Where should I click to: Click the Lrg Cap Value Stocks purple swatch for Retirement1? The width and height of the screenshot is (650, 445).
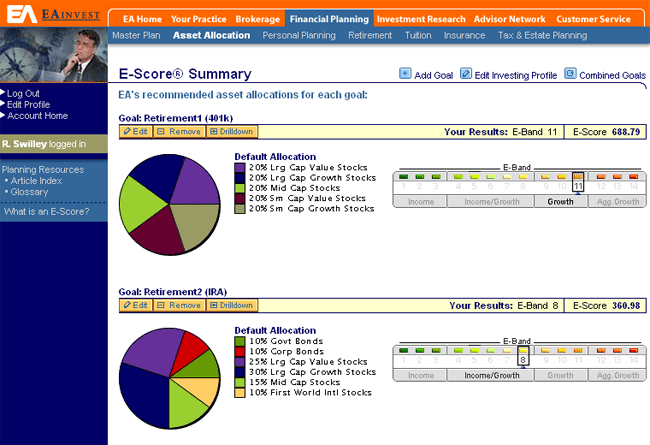point(240,168)
